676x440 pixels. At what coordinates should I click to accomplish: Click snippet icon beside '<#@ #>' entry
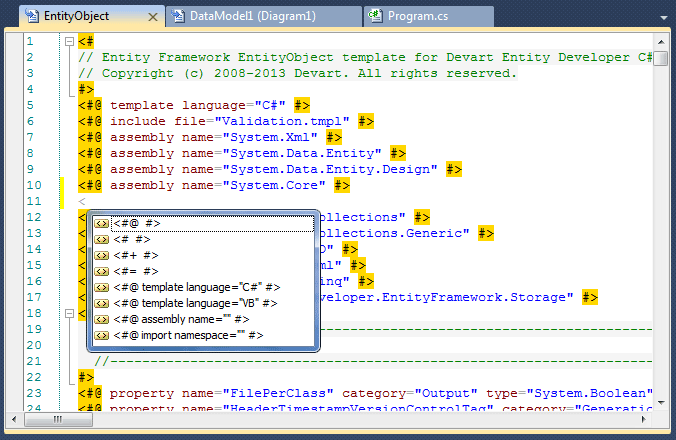(102, 223)
